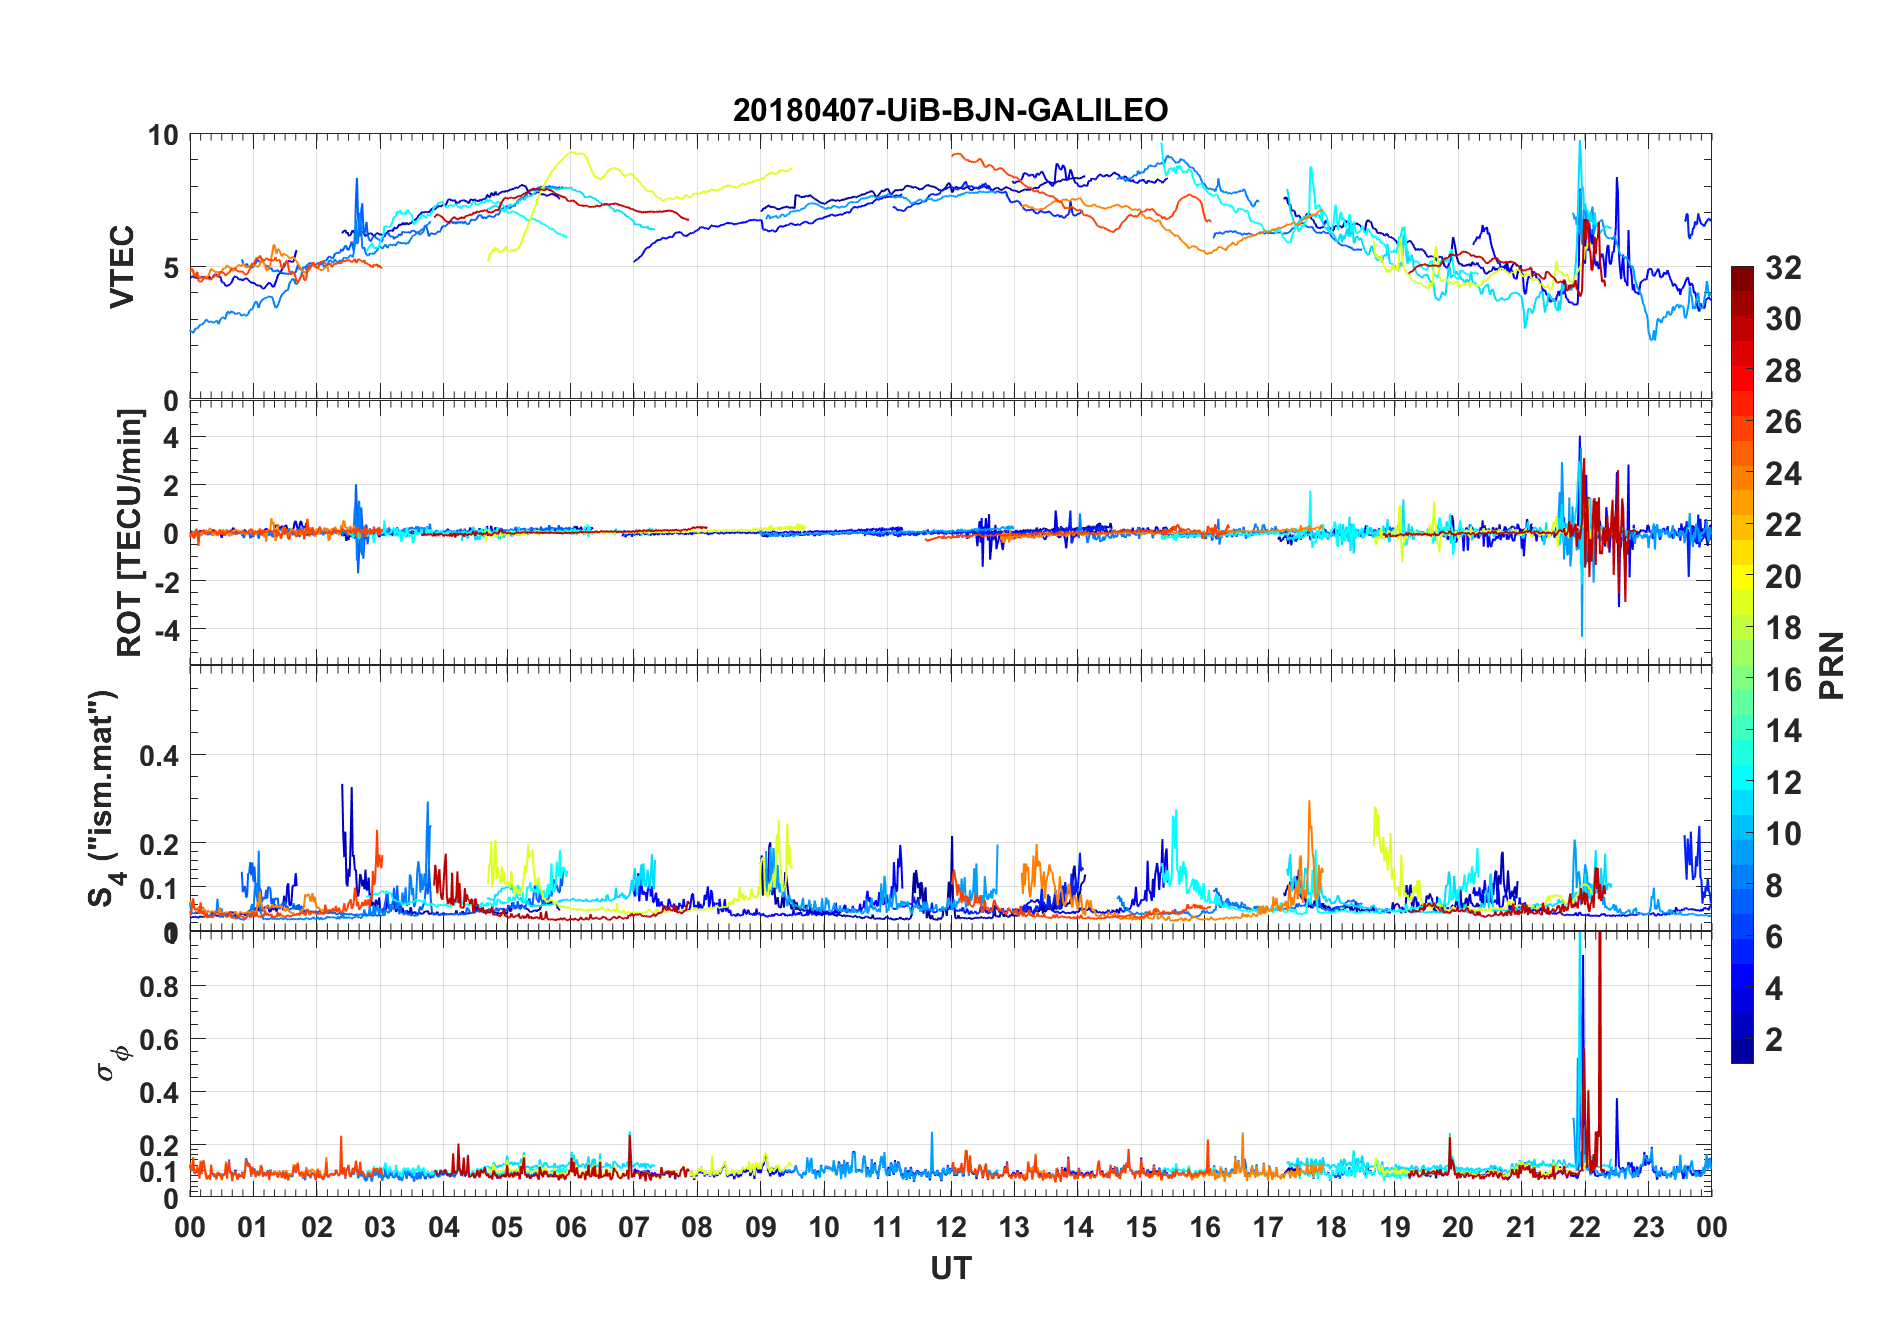Click x-axis tick label 01
The width and height of the screenshot is (1902, 1330).
(253, 1227)
